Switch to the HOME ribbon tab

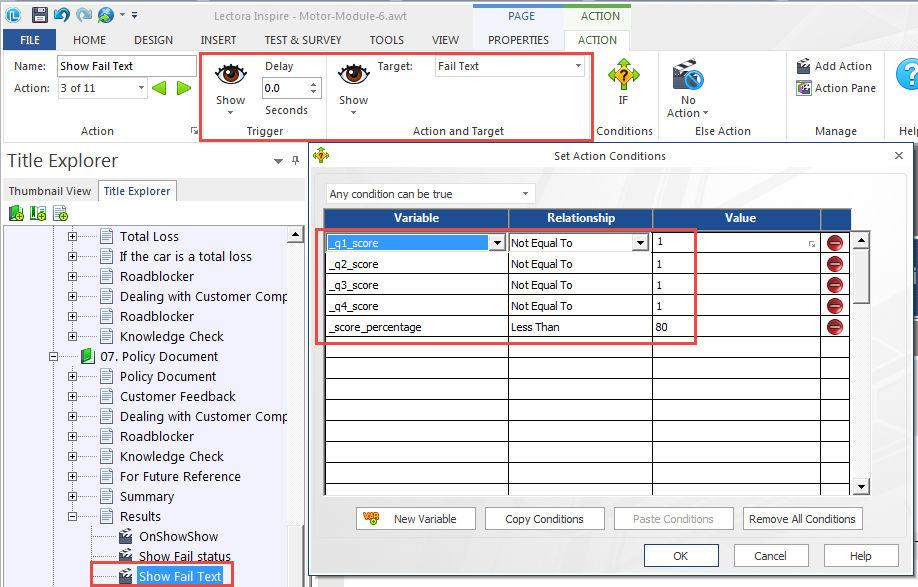(x=90, y=40)
